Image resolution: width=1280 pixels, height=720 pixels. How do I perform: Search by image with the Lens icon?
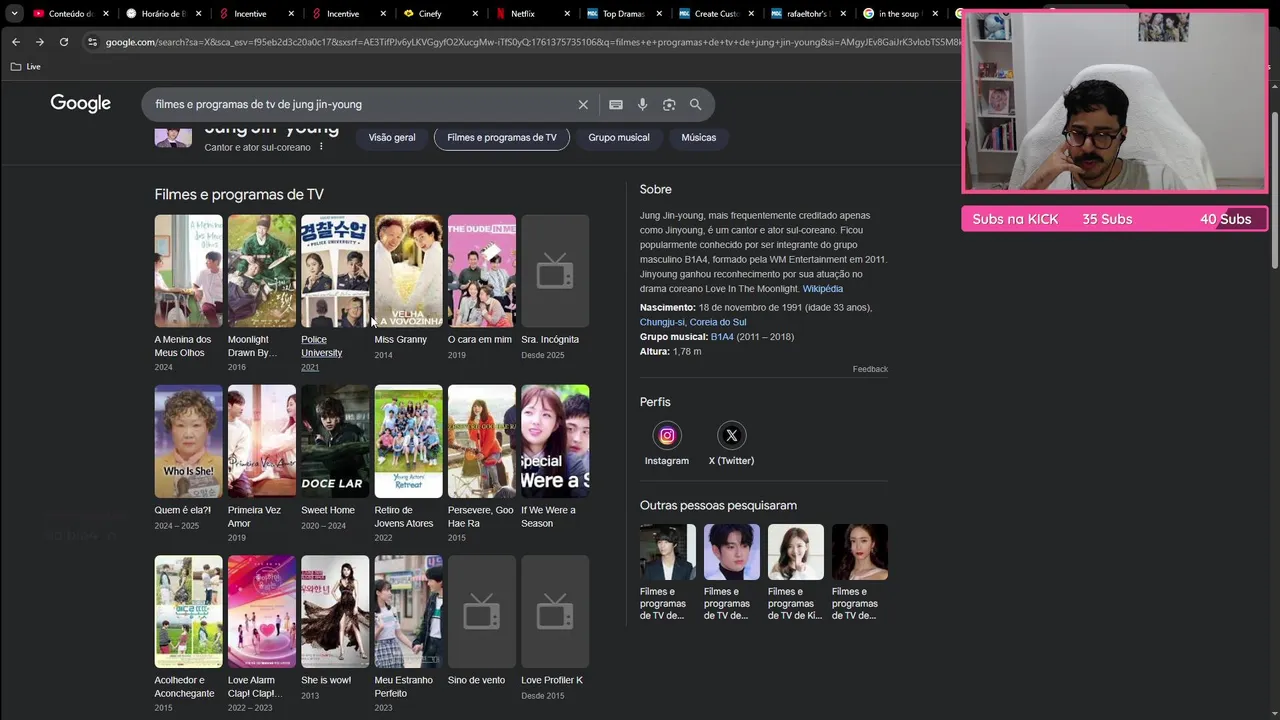click(669, 104)
